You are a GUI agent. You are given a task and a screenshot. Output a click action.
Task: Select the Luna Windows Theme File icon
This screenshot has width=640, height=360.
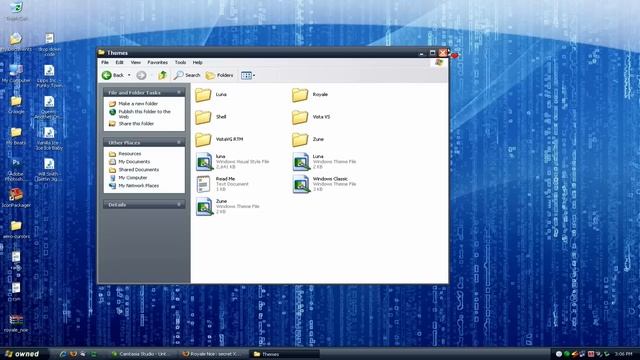301,162
